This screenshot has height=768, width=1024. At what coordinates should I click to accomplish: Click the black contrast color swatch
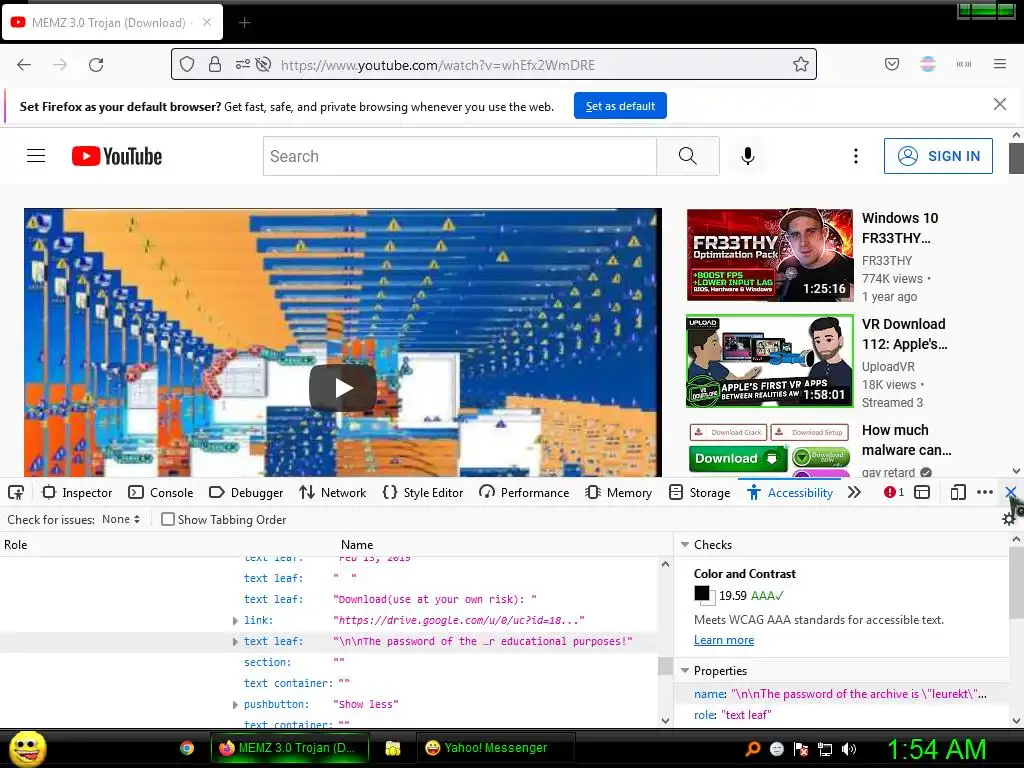702,594
